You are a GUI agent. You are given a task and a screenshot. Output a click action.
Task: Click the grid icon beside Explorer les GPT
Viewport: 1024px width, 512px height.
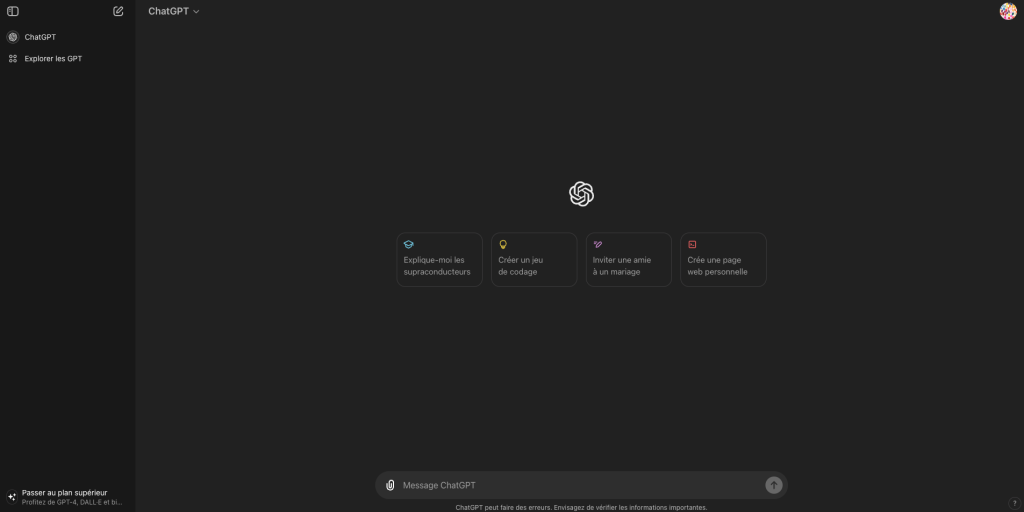coord(13,59)
